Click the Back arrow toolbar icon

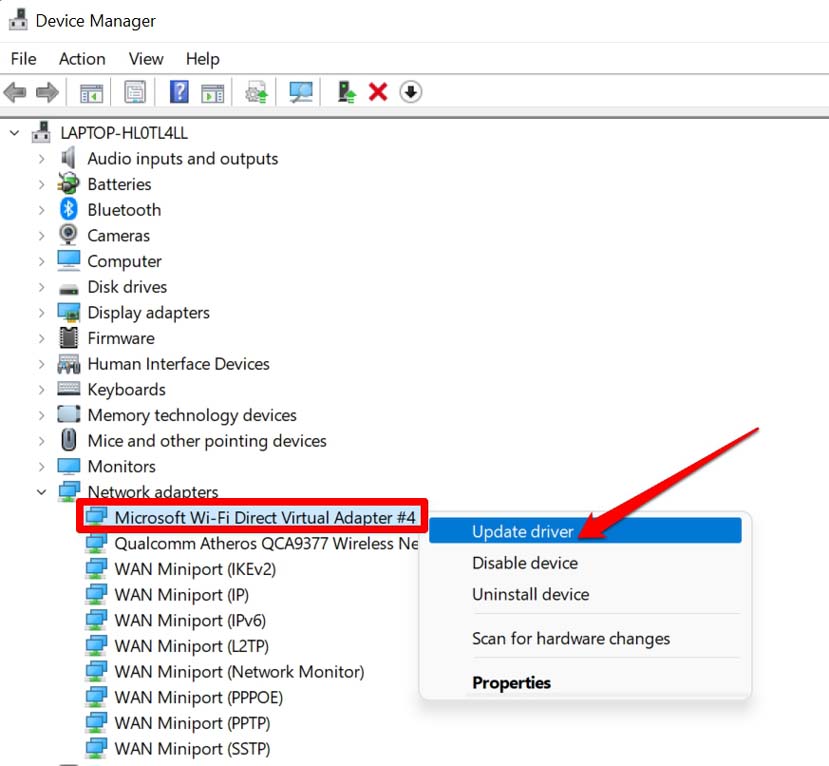coord(15,93)
